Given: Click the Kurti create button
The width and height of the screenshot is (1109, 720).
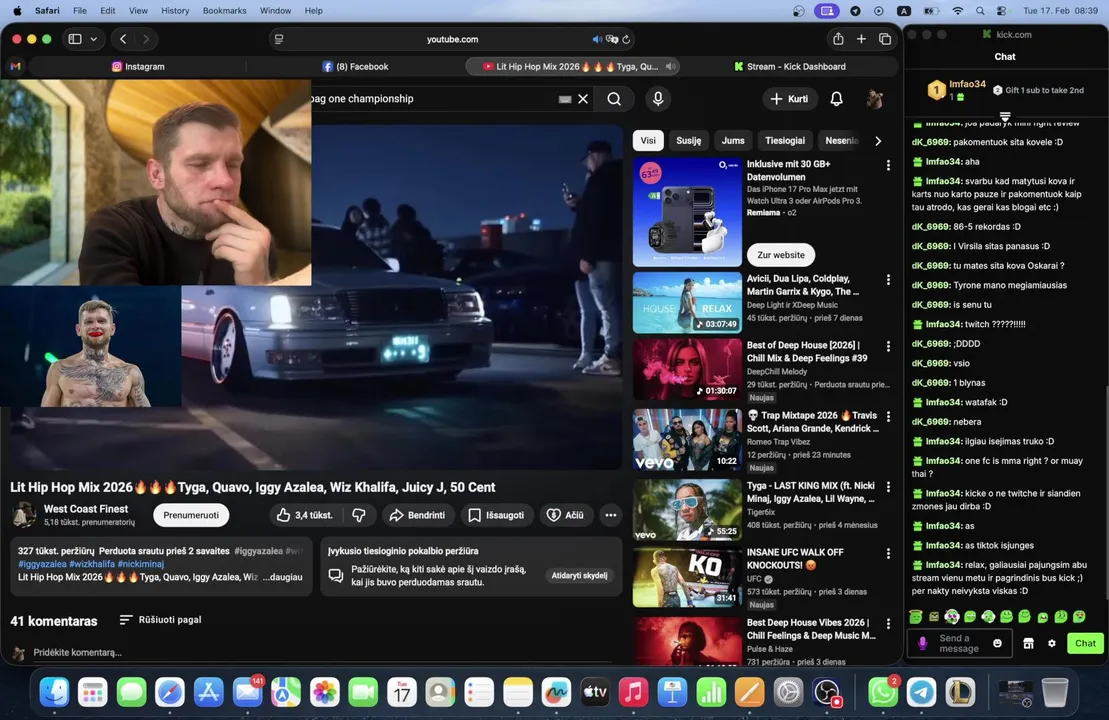Looking at the screenshot, I should pos(789,99).
